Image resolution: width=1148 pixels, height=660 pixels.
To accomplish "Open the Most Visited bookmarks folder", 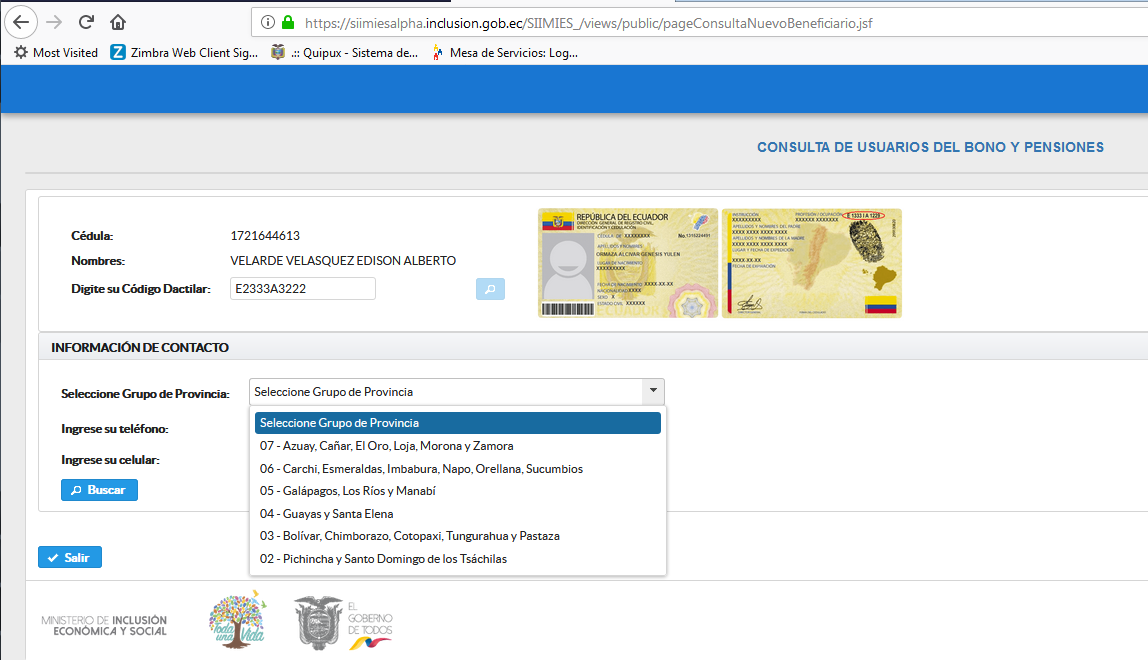I will pos(56,52).
